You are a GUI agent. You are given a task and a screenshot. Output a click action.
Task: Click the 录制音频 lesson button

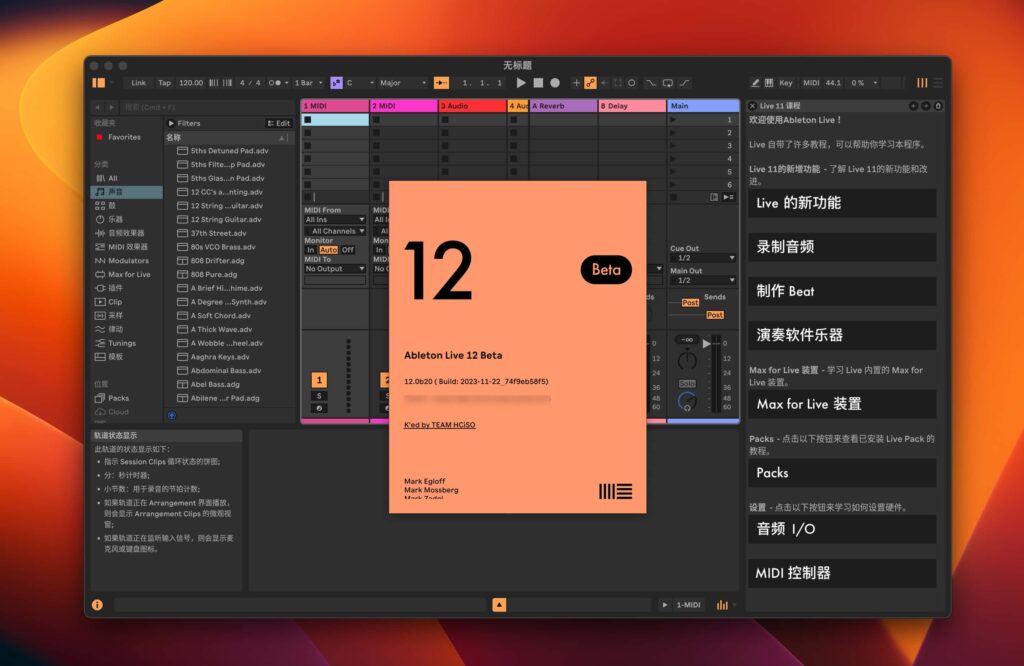tap(841, 247)
